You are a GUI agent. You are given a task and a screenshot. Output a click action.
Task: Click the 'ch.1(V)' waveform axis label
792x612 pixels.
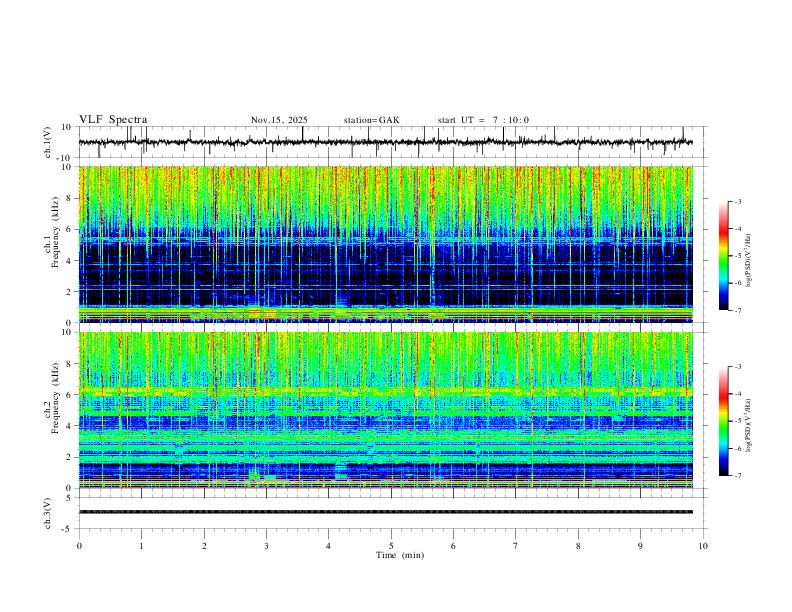[x=48, y=142]
